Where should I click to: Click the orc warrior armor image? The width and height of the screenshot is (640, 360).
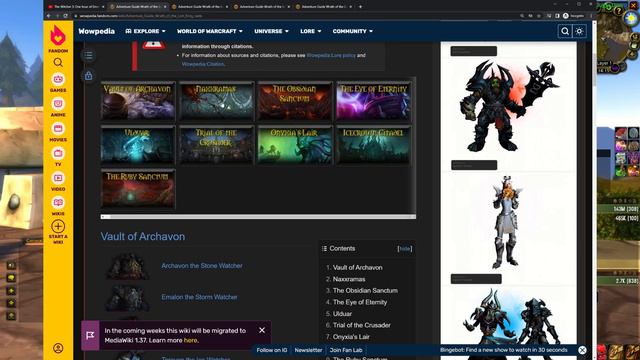click(x=508, y=107)
